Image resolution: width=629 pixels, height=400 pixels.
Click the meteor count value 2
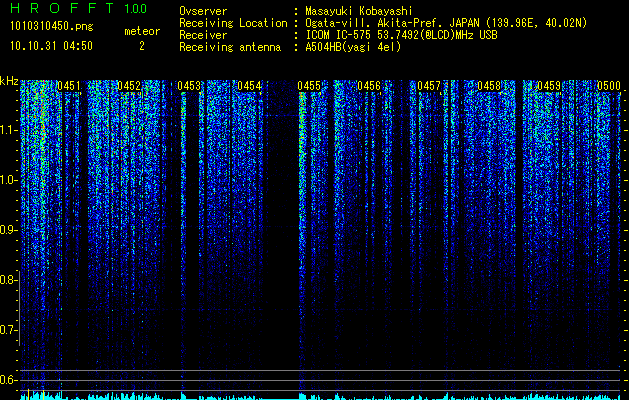point(142,46)
